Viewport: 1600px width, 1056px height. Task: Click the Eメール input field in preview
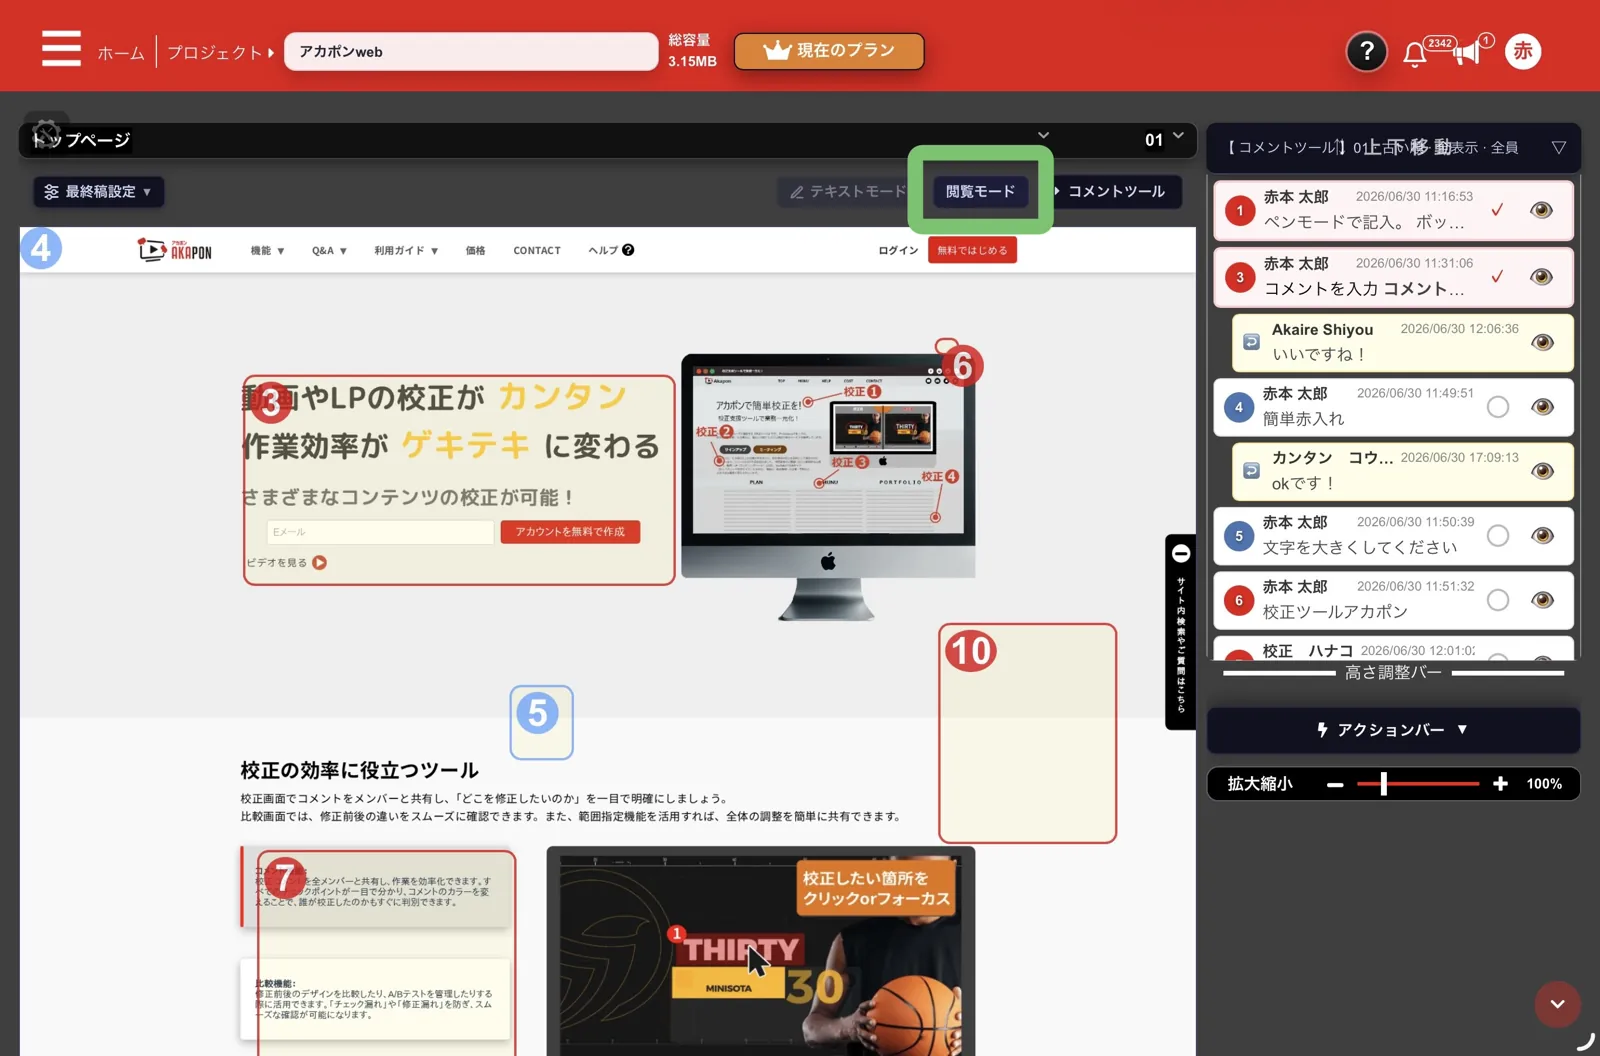pyautogui.click(x=380, y=532)
